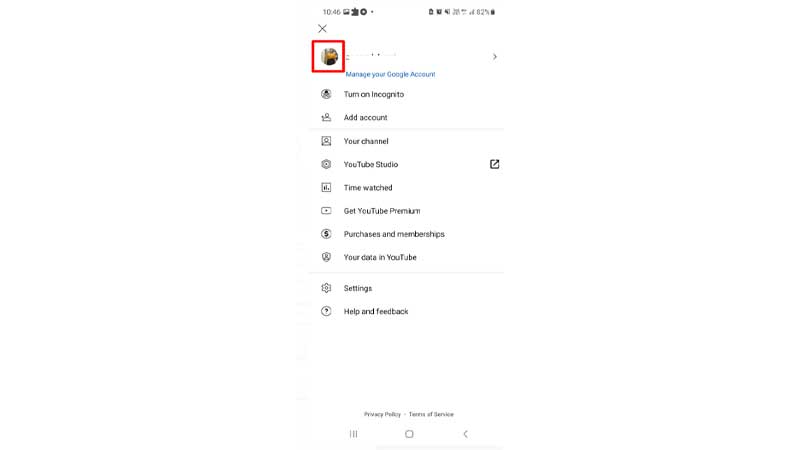The image size is (800, 450).
Task: Tap the Time watched bar chart icon
Action: [x=326, y=187]
